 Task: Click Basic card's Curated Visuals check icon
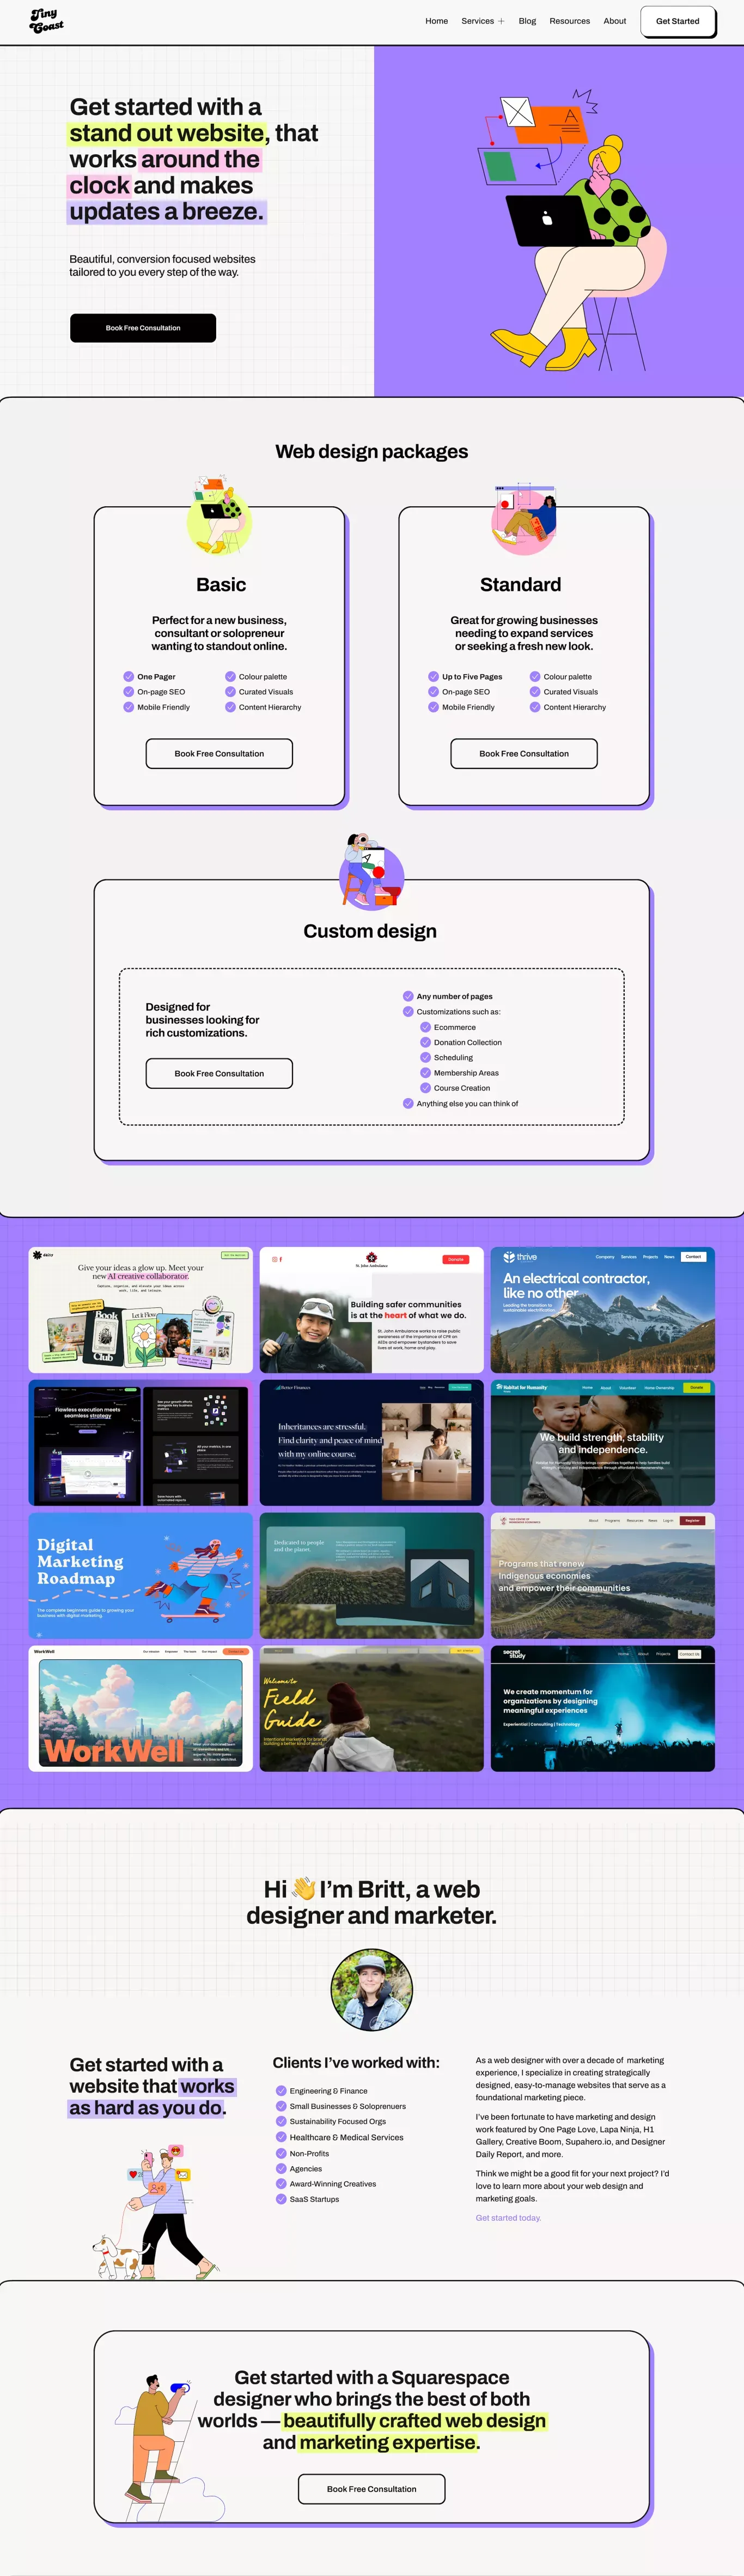230,691
